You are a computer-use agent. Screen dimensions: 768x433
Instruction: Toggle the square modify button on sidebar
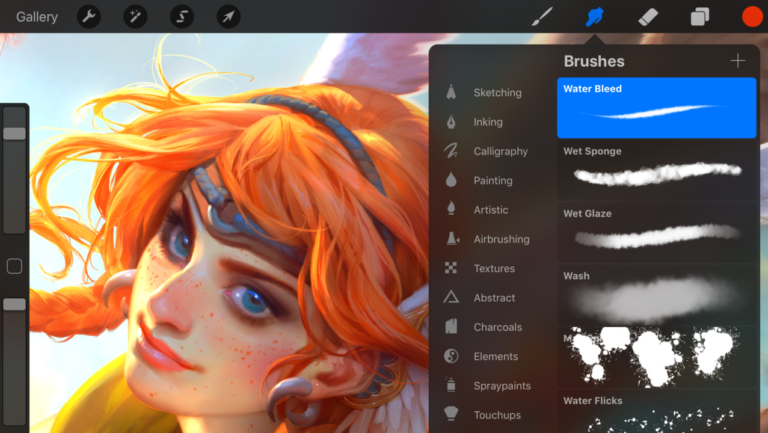(14, 266)
